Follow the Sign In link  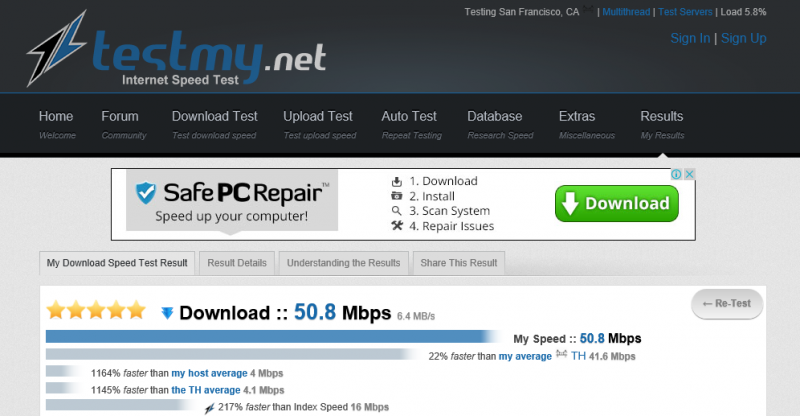coord(690,38)
